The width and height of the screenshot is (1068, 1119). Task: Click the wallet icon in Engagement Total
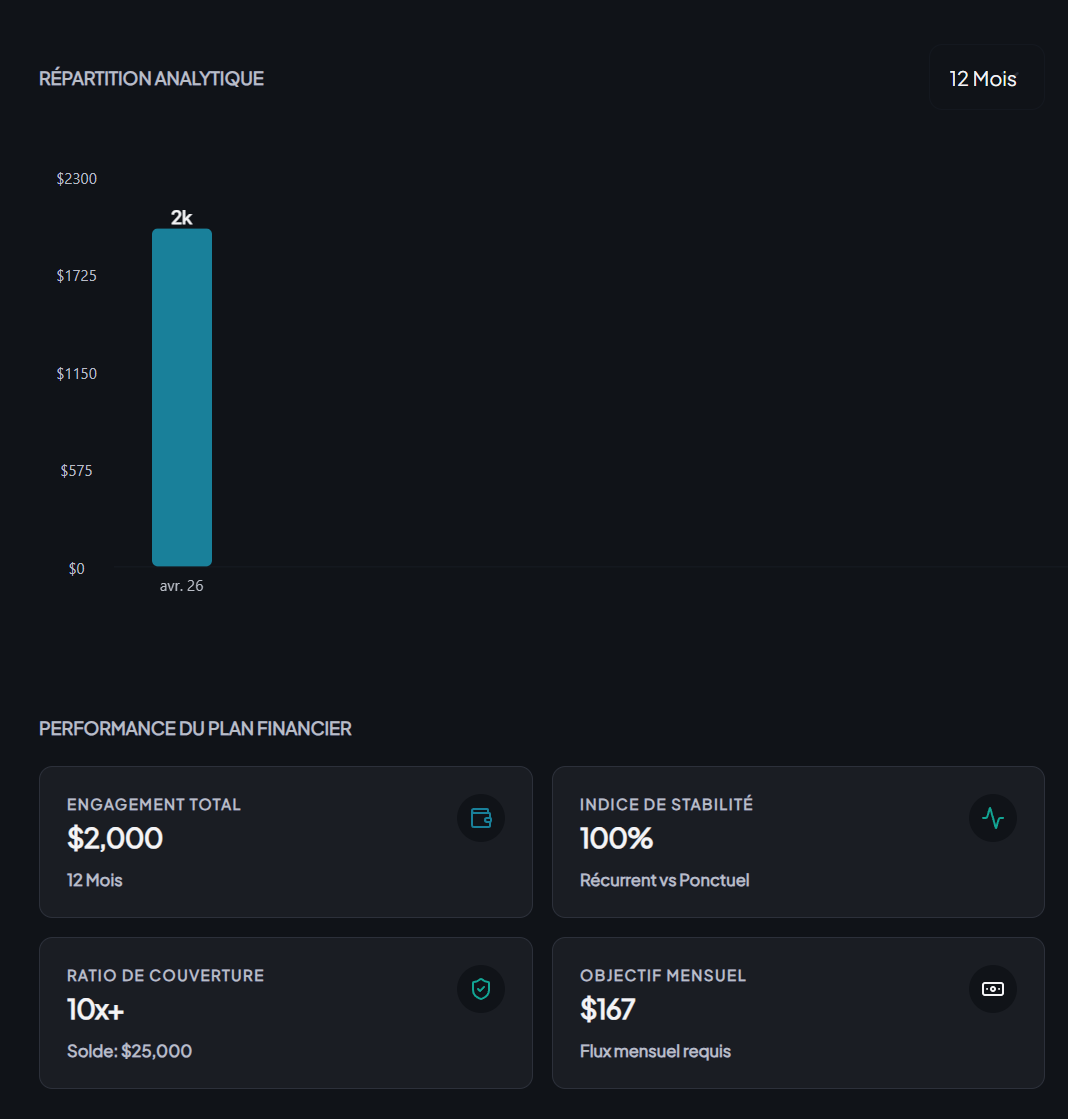point(481,818)
